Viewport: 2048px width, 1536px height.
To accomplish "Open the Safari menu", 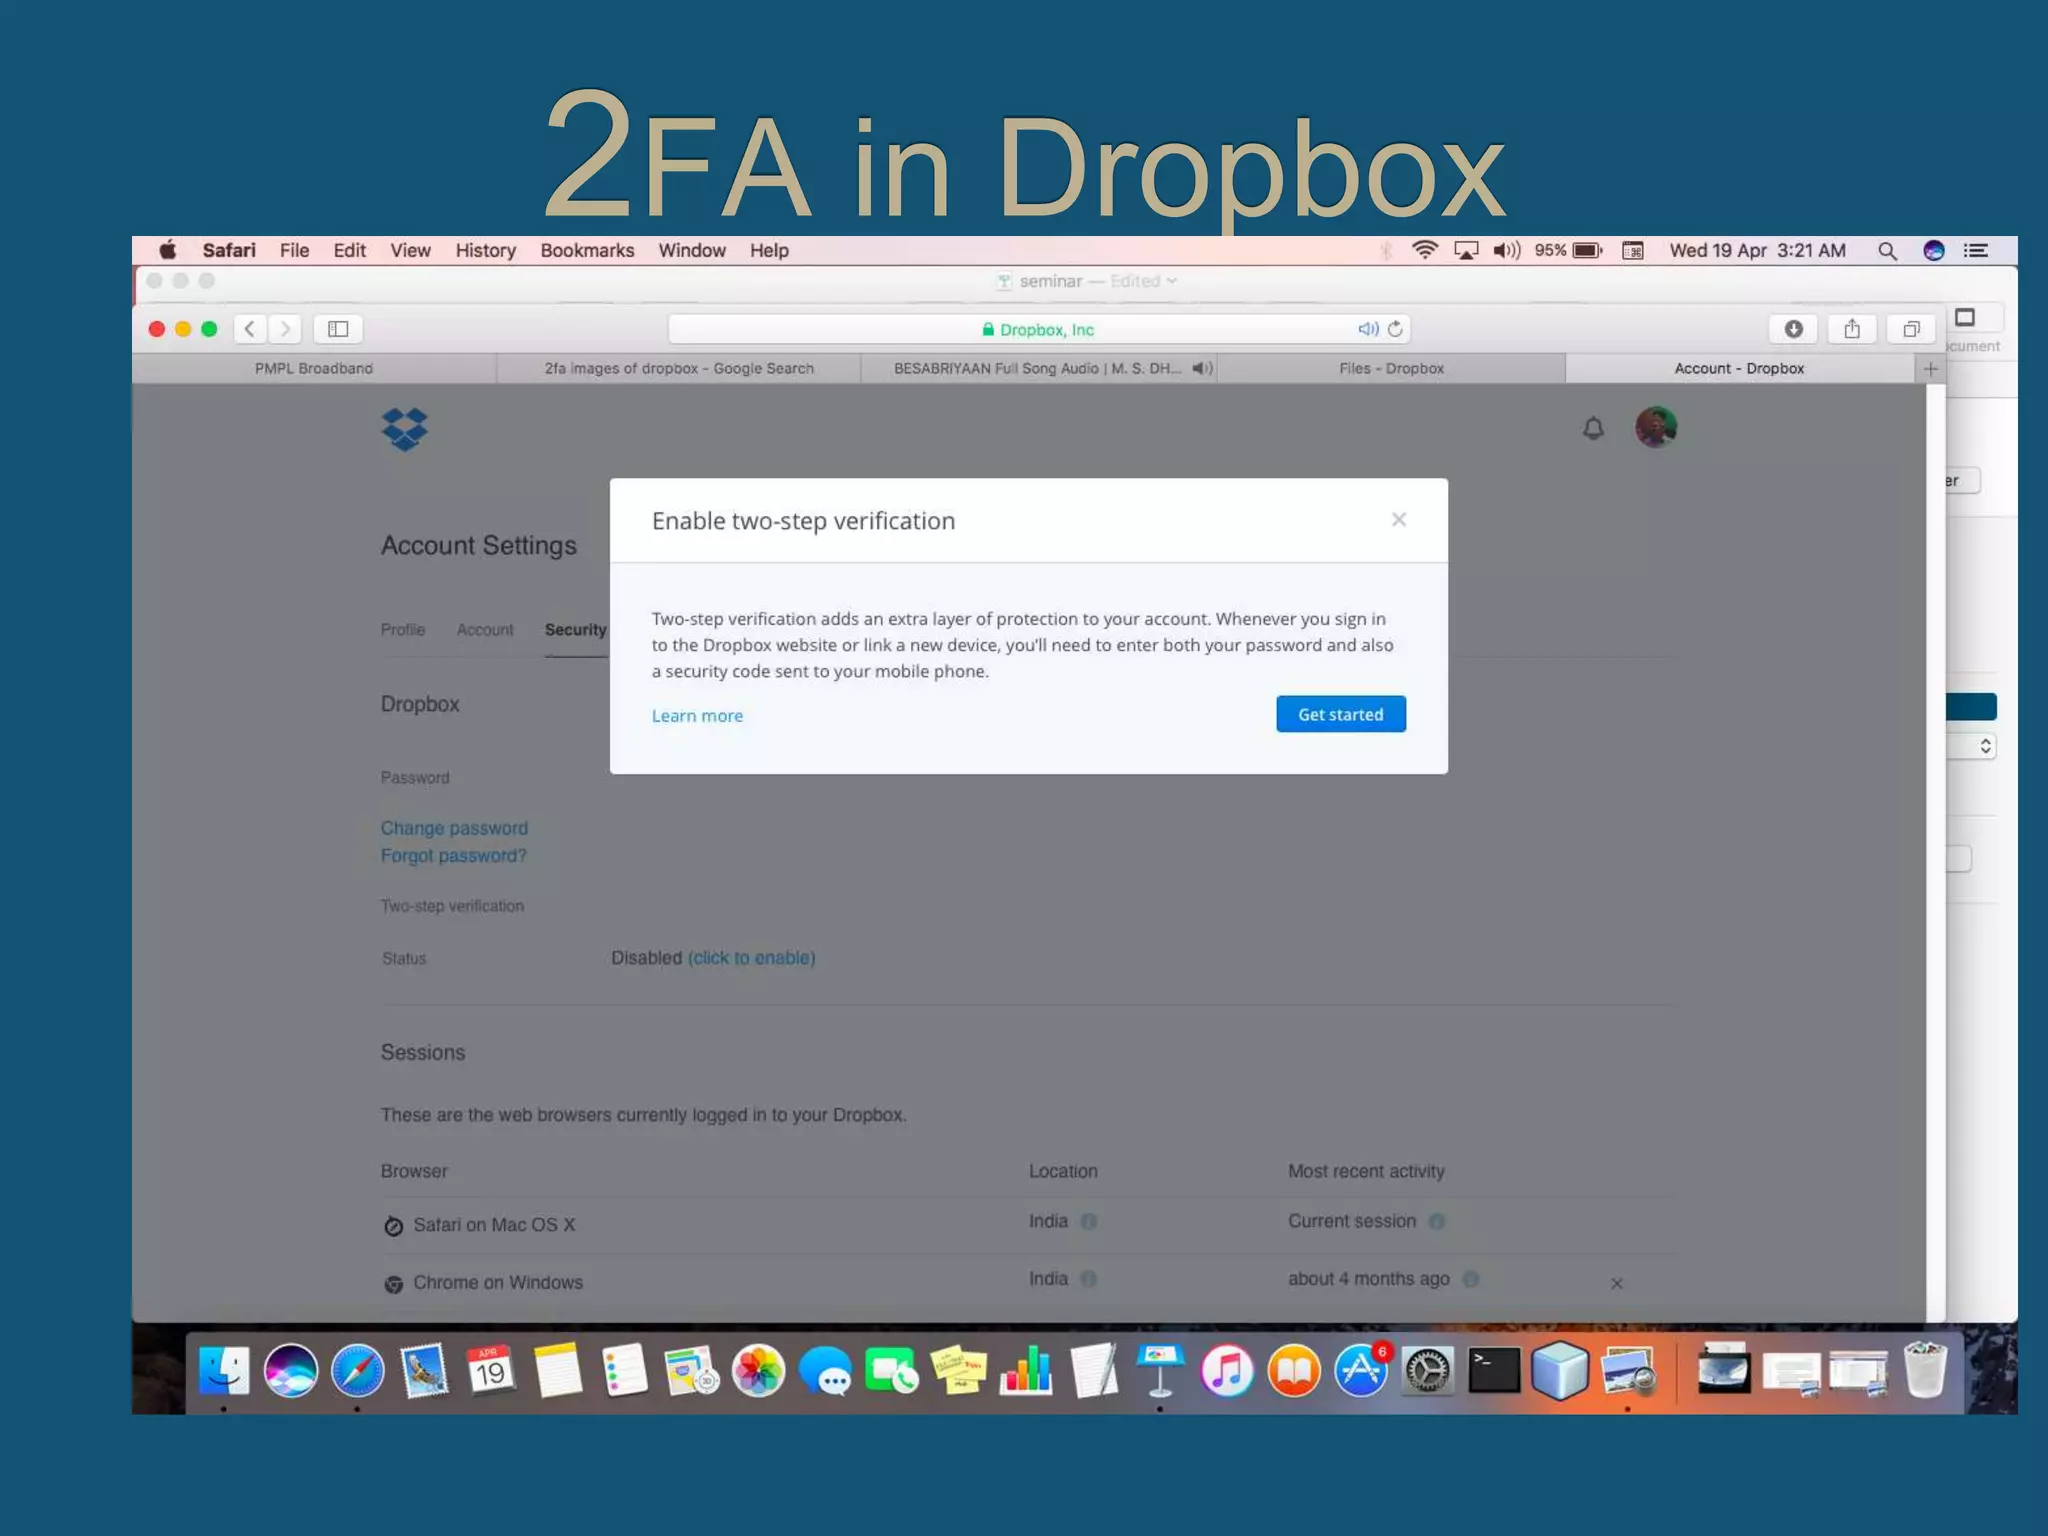I will coord(229,250).
